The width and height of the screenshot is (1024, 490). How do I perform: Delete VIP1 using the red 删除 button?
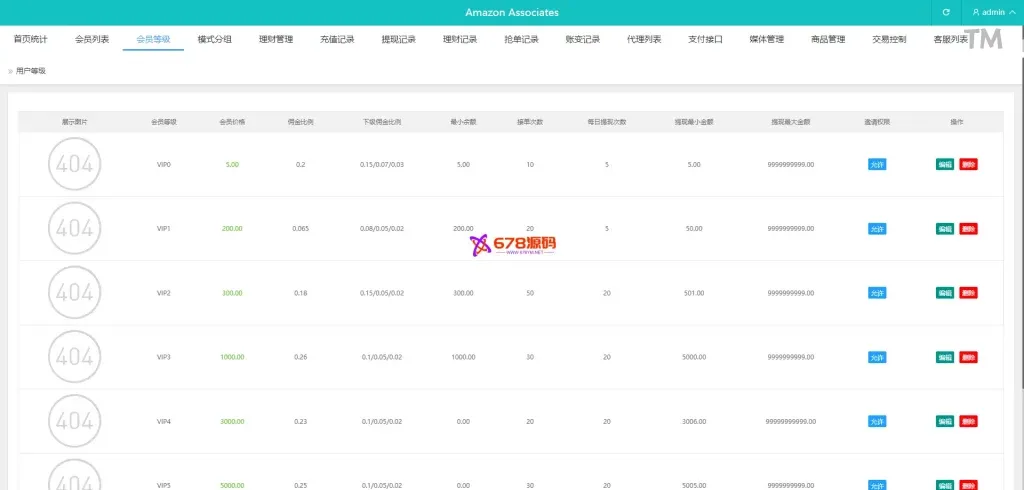point(968,229)
